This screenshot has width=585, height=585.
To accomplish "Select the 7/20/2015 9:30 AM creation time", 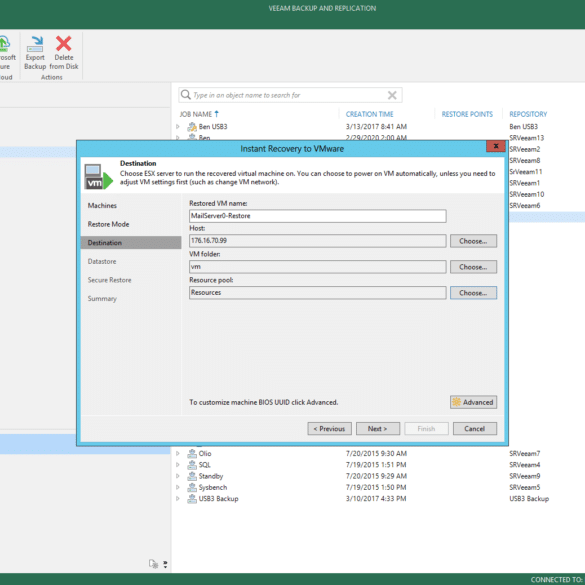I will (376, 454).
